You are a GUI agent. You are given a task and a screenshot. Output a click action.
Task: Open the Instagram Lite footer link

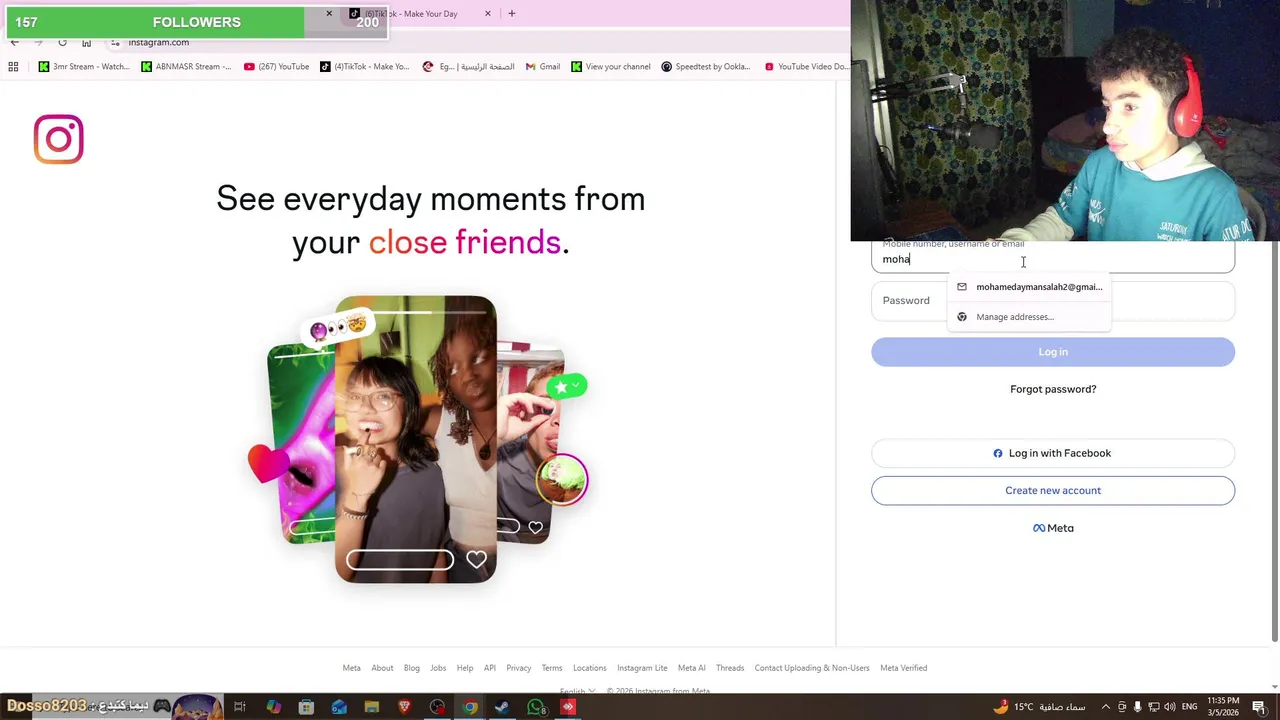pos(642,668)
